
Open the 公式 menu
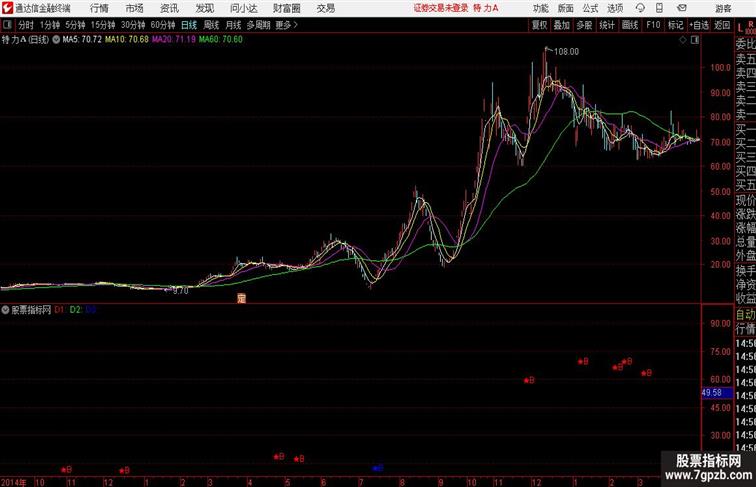(x=590, y=8)
